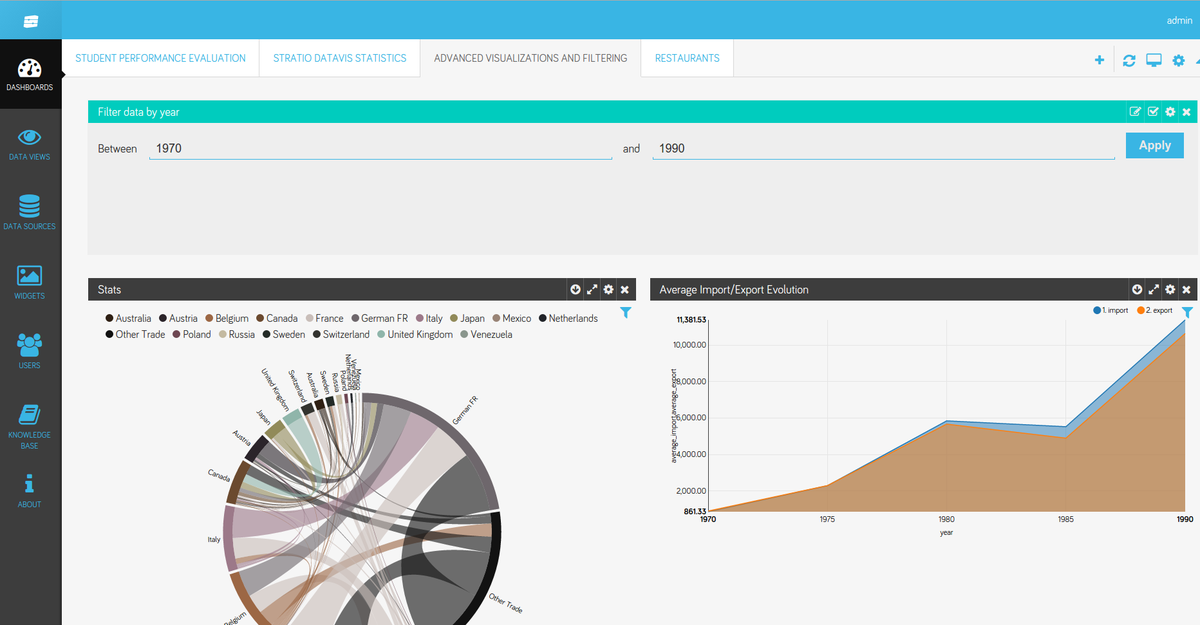The width and height of the screenshot is (1200, 625).
Task: Click the 'Filter data by year' widget title
Action: pos(138,112)
